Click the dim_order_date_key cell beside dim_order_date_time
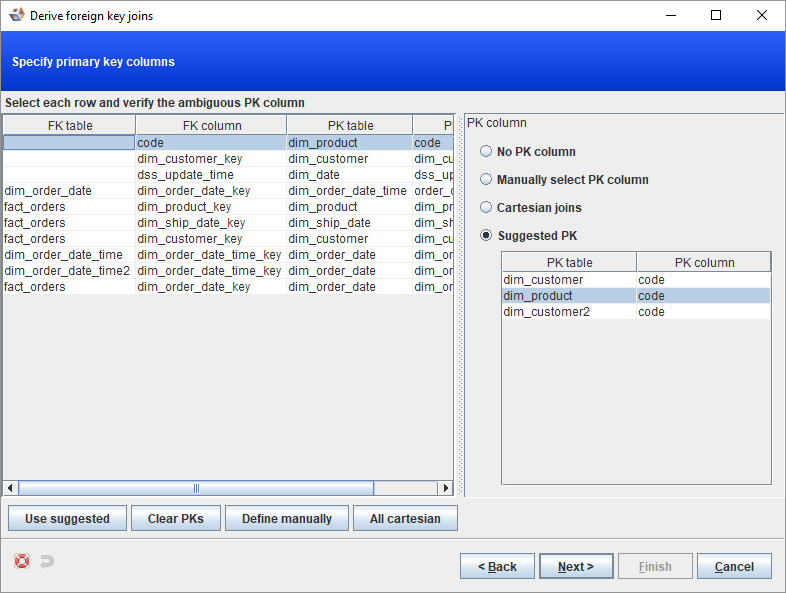The image size is (786, 593). [211, 190]
